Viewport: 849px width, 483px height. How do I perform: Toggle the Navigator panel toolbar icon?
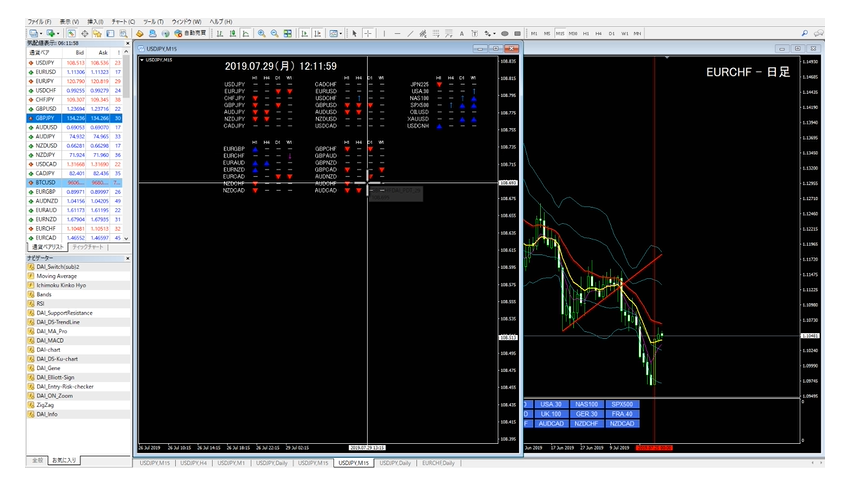(97, 34)
